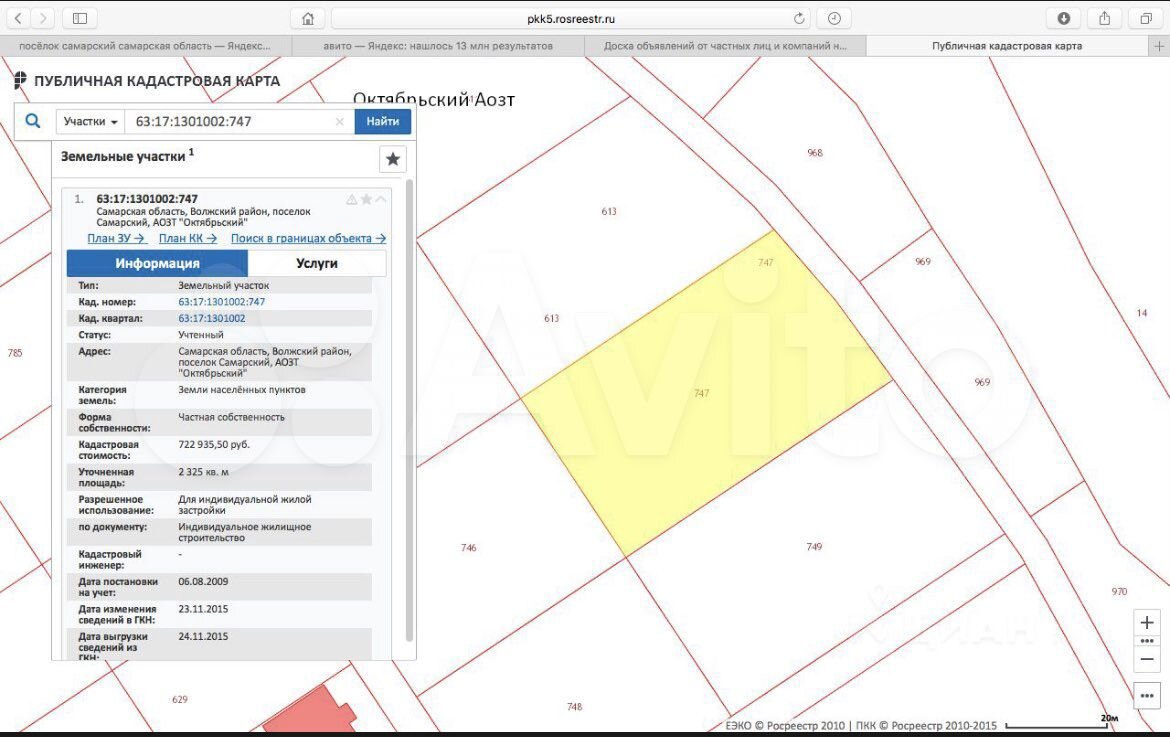Switch to the авито Яндекс tab
Image resolution: width=1170 pixels, height=737 pixels.
[438, 46]
